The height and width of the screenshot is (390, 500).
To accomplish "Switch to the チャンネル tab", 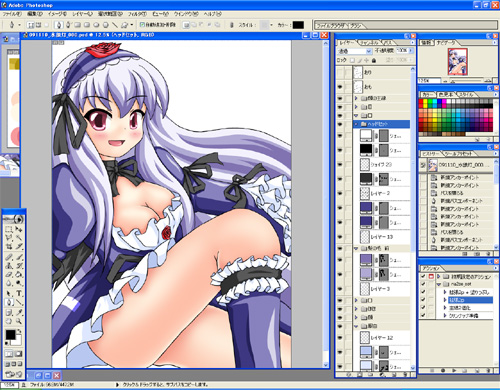I will click(369, 43).
